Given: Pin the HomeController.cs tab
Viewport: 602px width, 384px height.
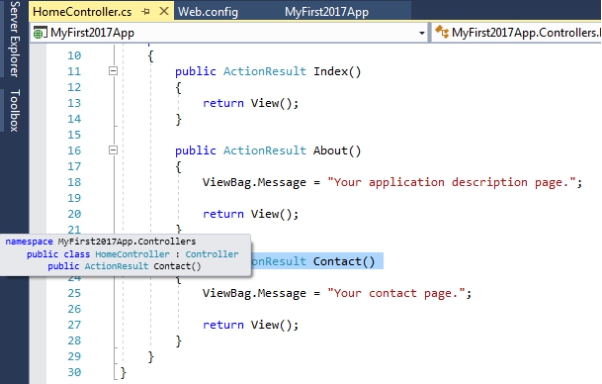Looking at the screenshot, I should point(146,12).
